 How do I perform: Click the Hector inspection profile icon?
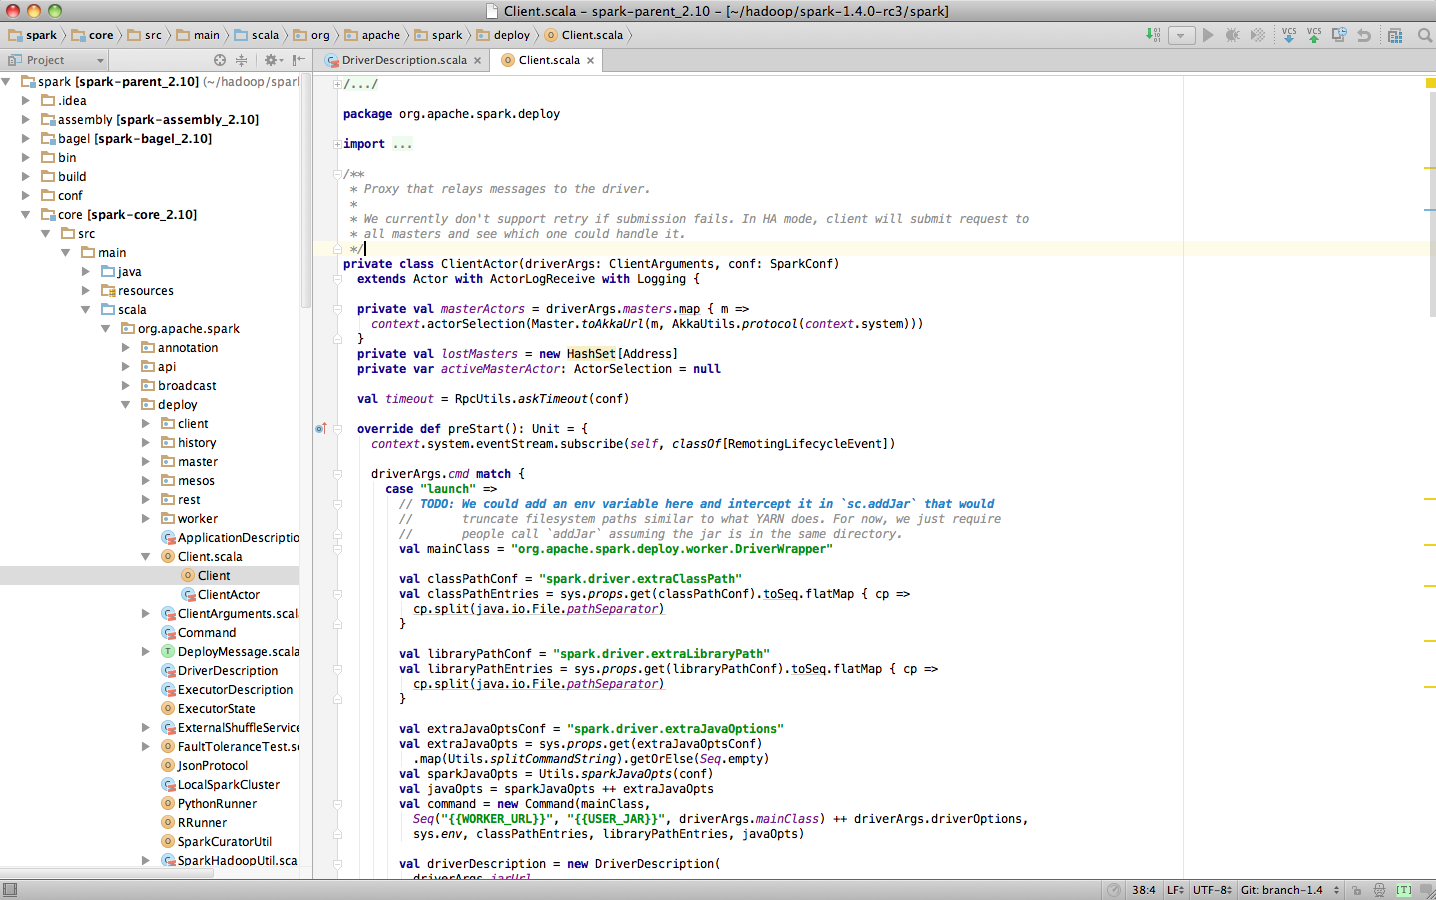point(1379,890)
